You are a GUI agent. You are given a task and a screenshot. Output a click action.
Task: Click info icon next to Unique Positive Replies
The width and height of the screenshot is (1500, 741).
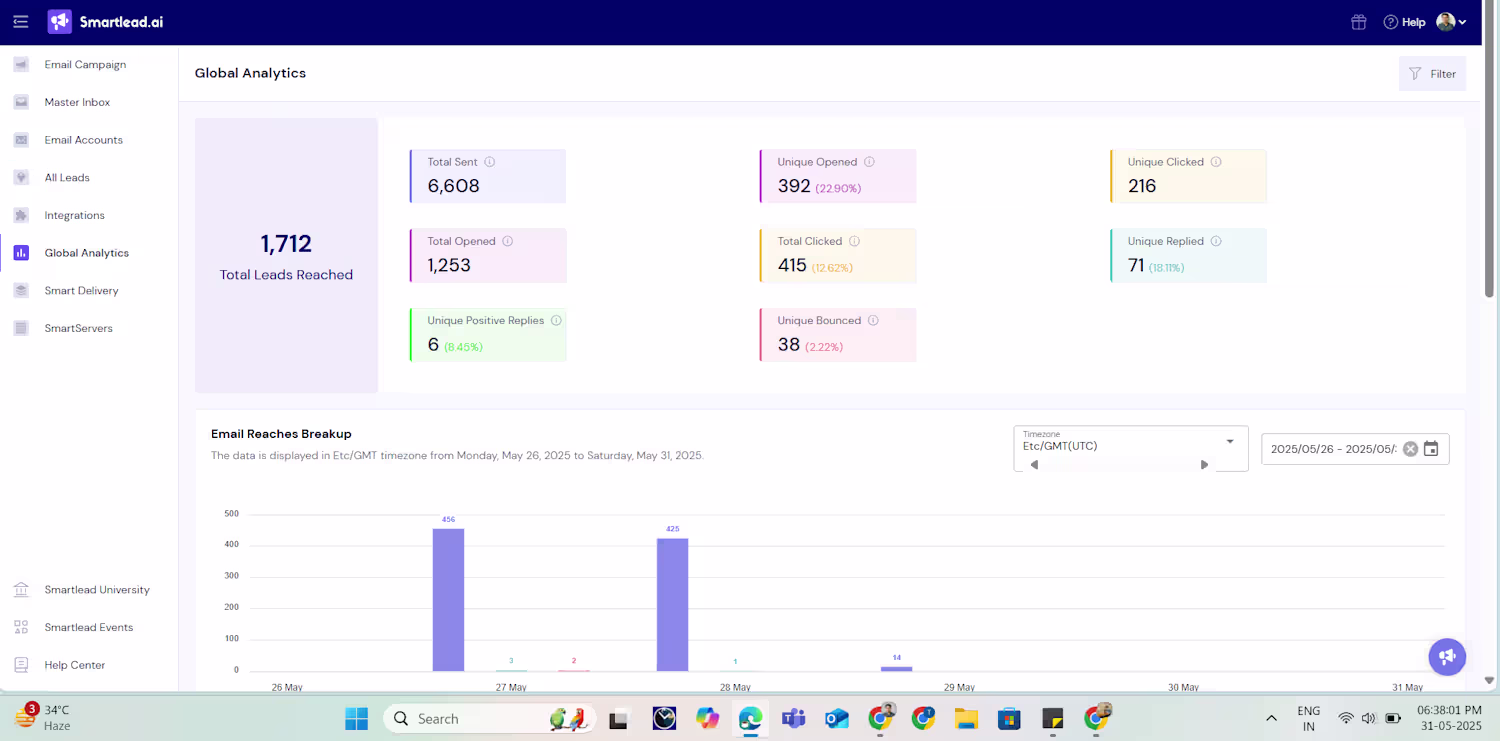tap(556, 321)
